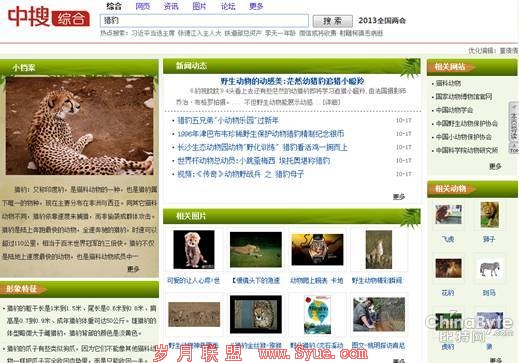Open related site 国家动物博物馆官网
The width and height of the screenshot is (519, 363).
pyautogui.click(x=464, y=97)
